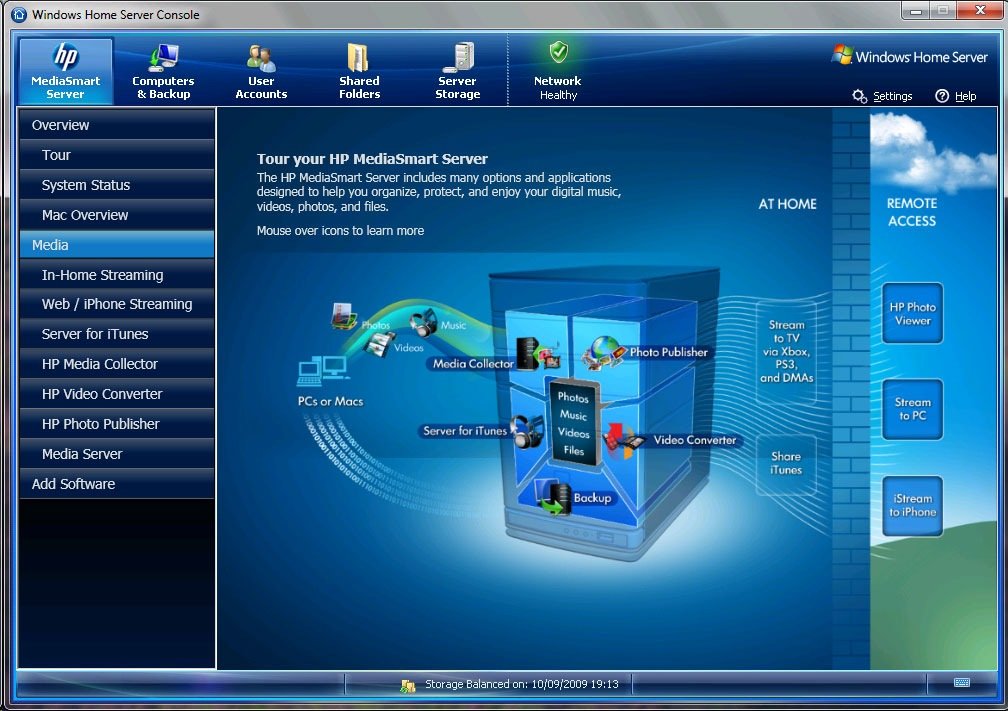Select the Media section in the sidebar

tap(117, 245)
